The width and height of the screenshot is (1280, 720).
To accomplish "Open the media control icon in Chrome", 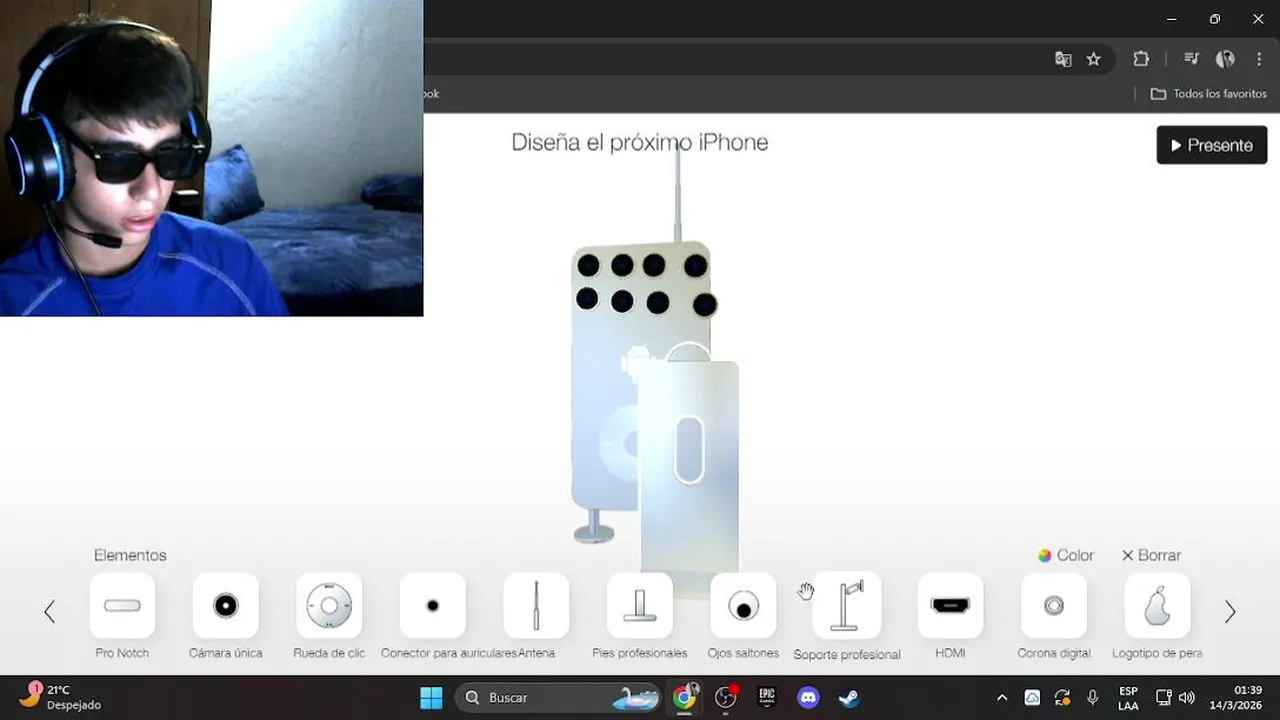I will coord(1191,59).
